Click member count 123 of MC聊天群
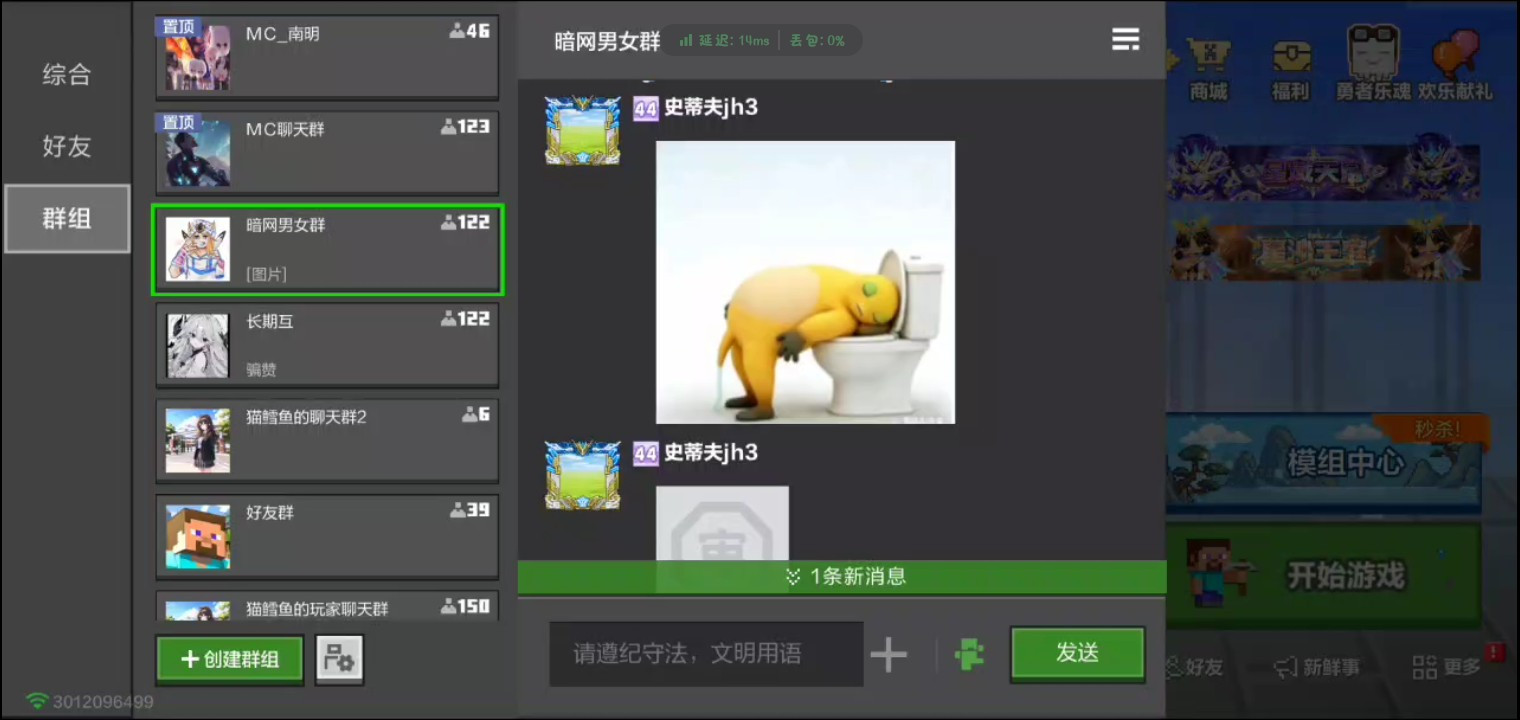 pos(465,127)
